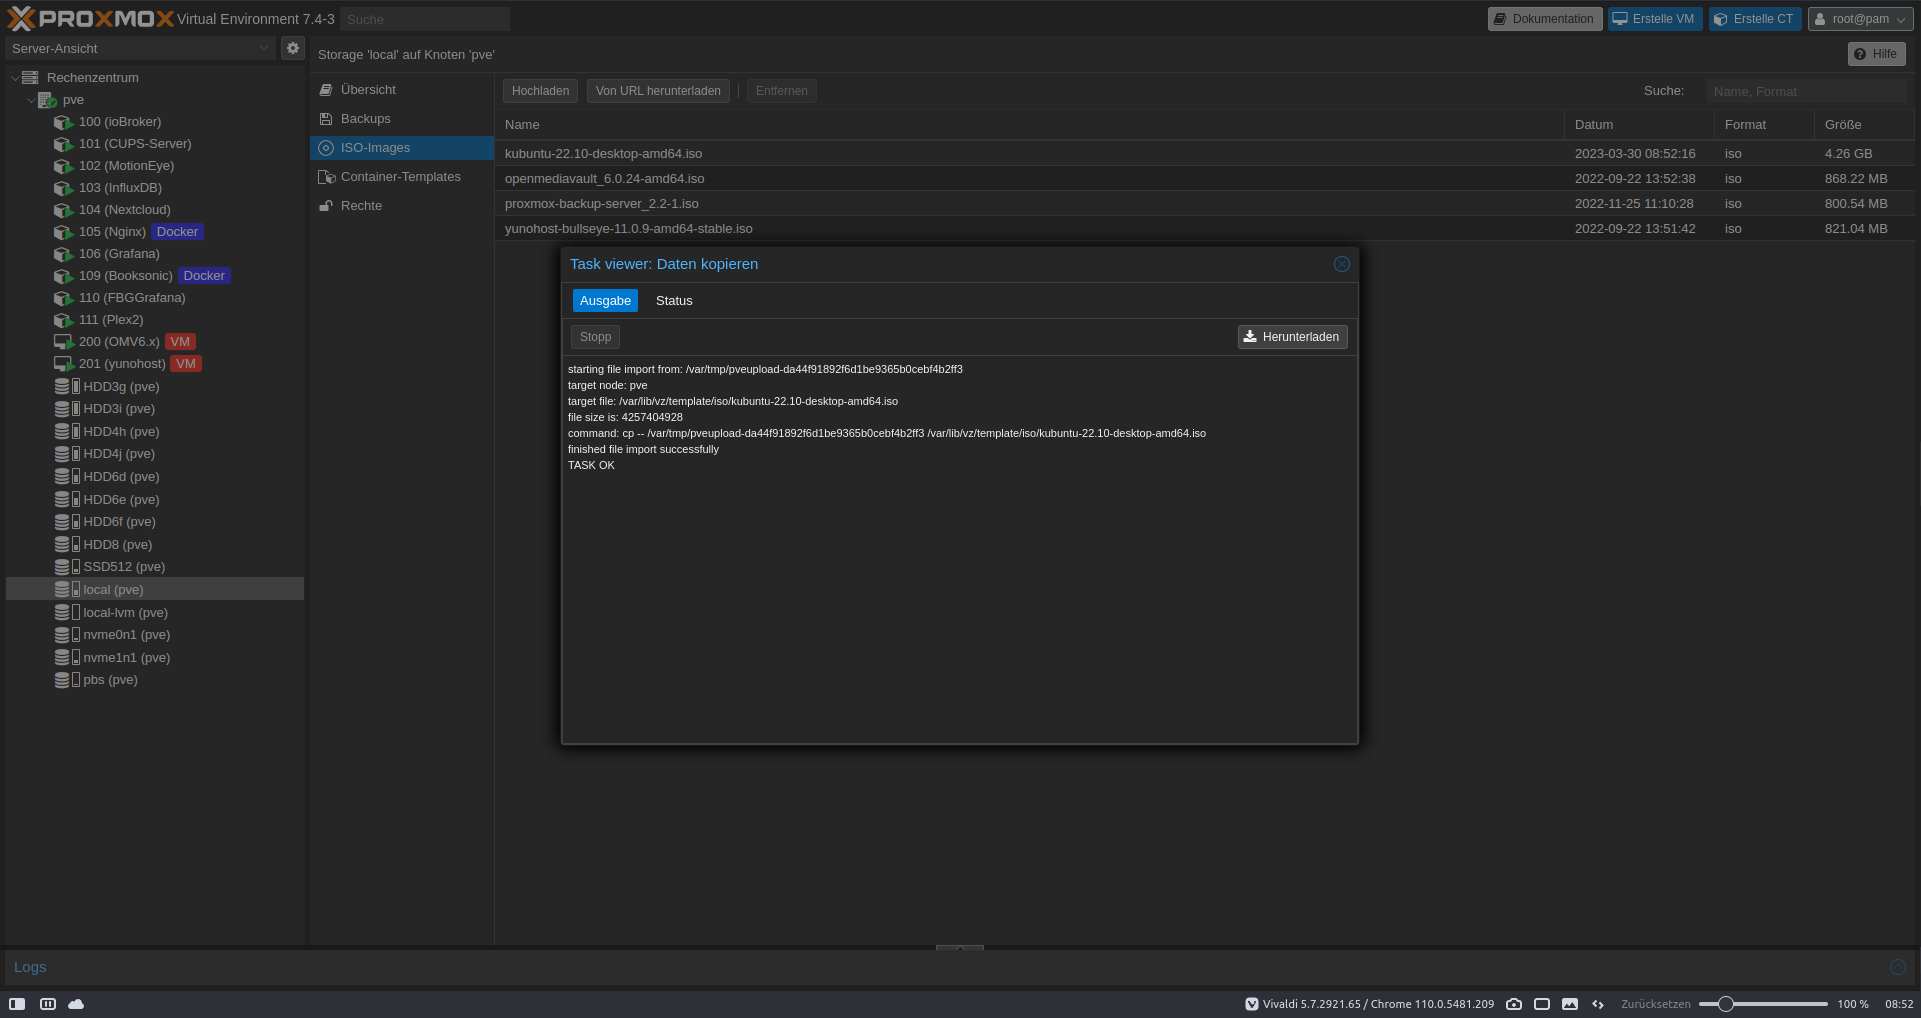Click the nvme0n1 storage icon

[67, 635]
